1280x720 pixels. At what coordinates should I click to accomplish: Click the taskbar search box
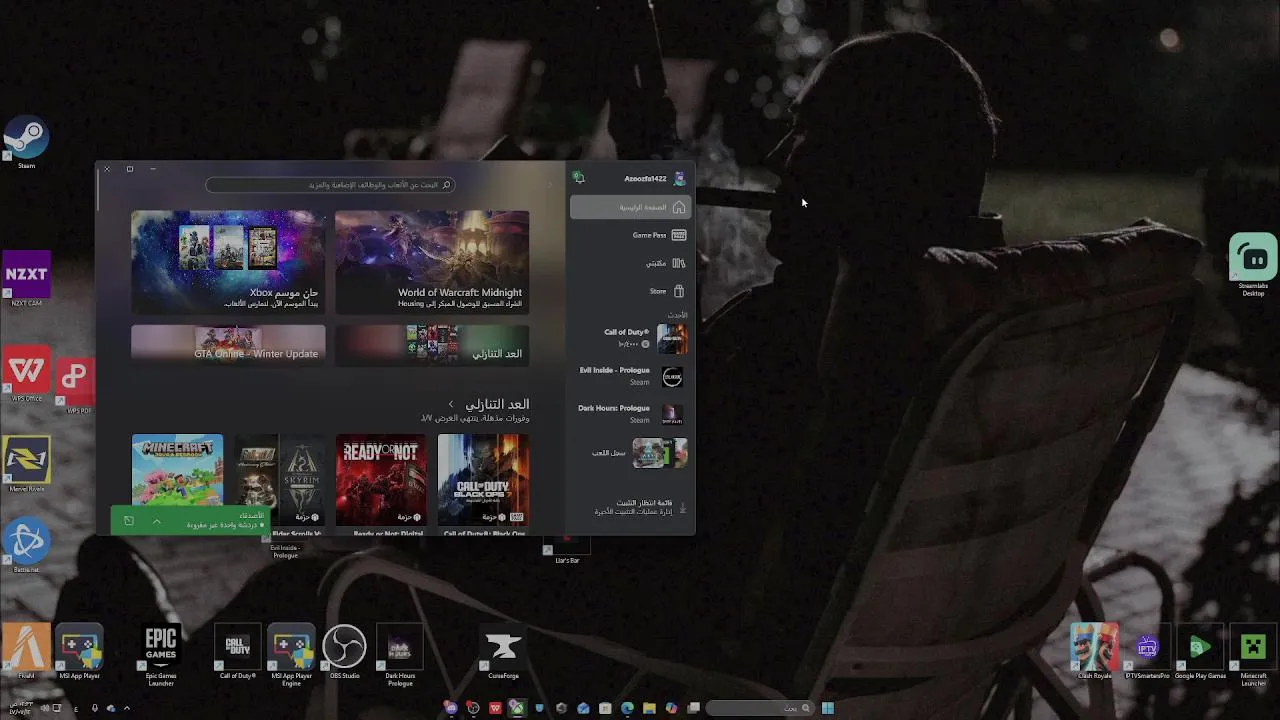point(760,708)
